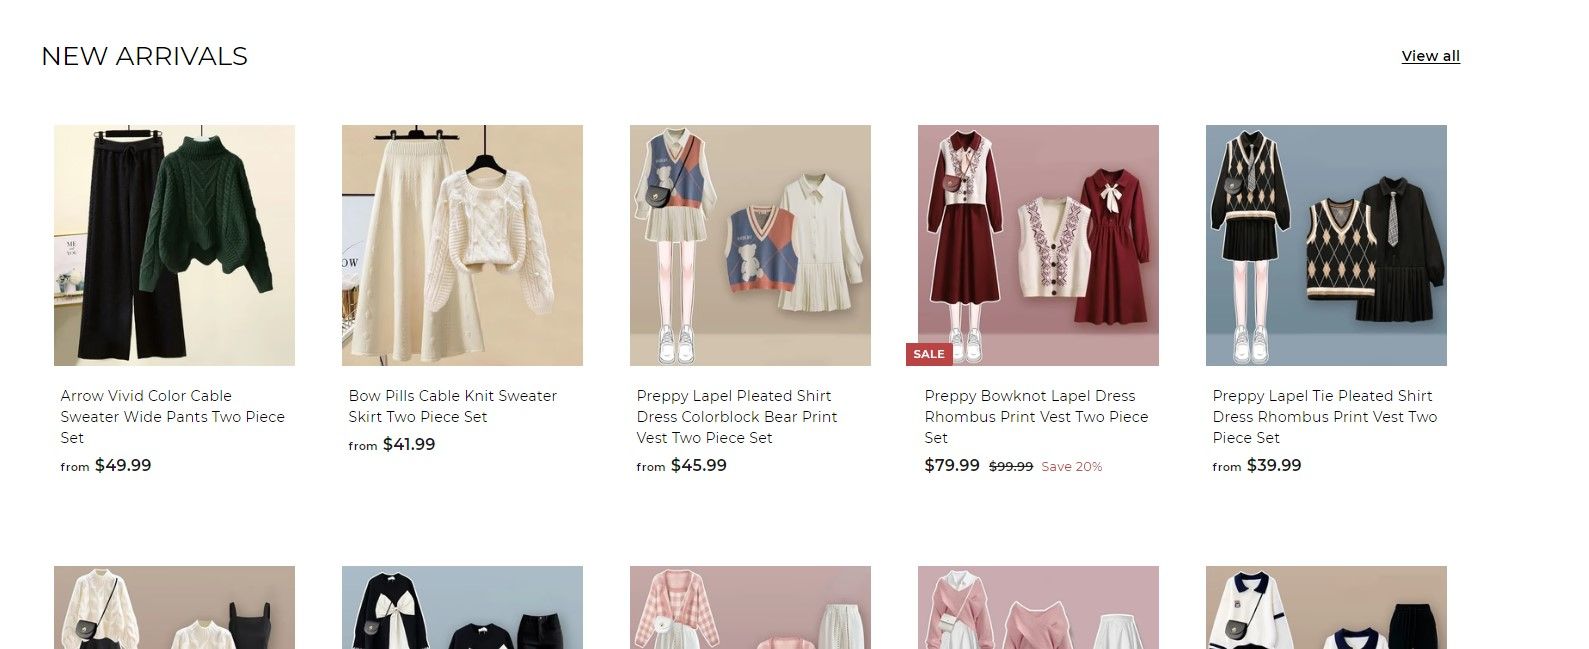The image size is (1589, 649).
Task: Select the Preppy Lapel Tie Pleated Shirt Dress Rhombus title
Action: (x=1324, y=417)
